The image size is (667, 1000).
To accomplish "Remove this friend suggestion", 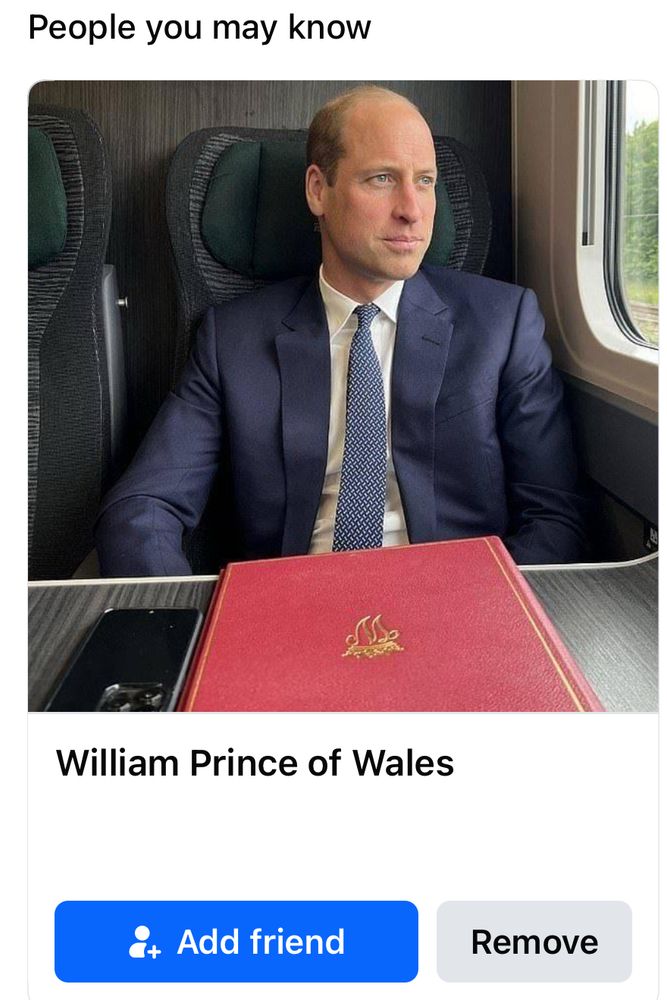I will coord(534,941).
